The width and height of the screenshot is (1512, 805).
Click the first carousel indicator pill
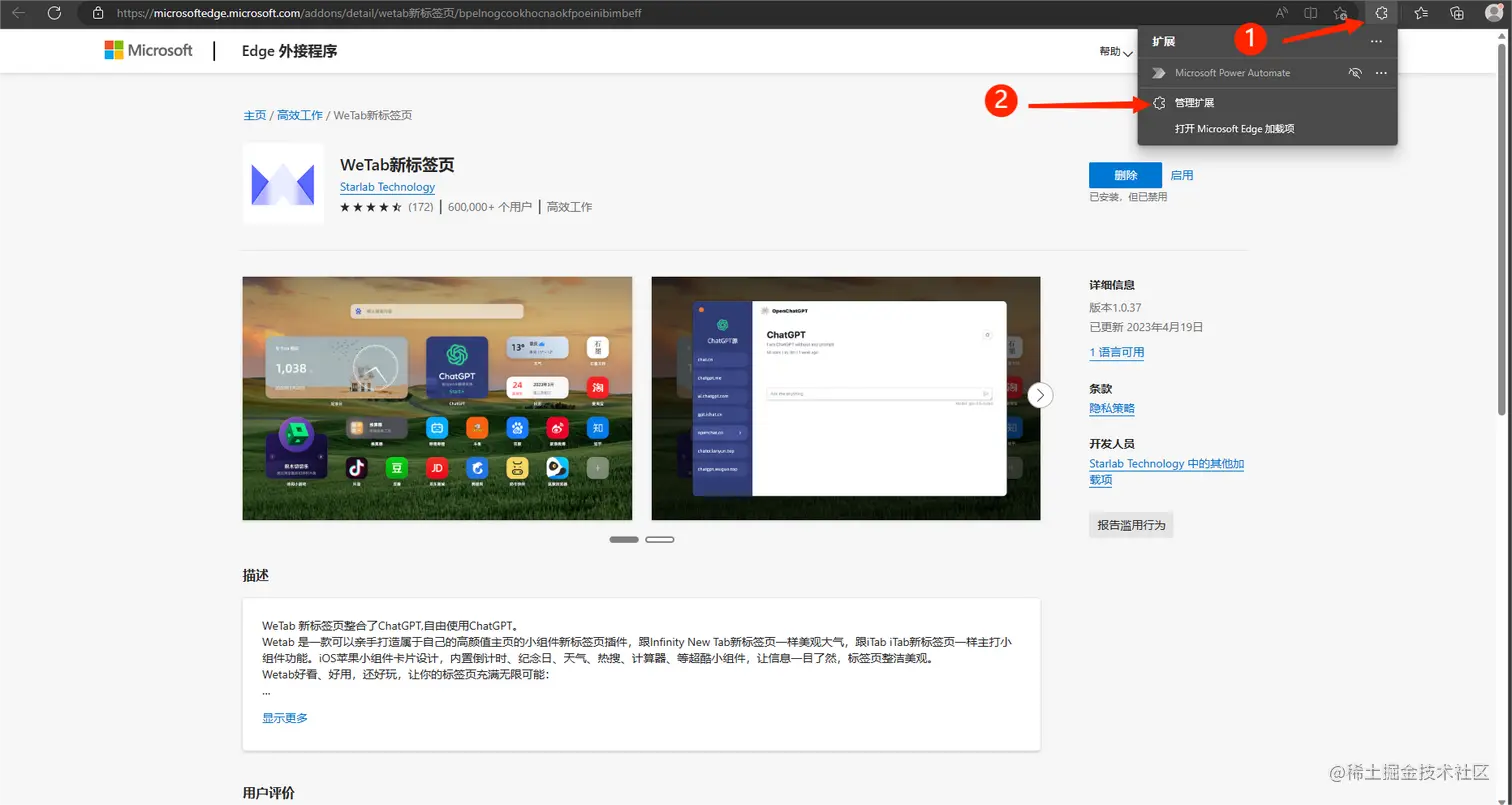click(x=624, y=540)
